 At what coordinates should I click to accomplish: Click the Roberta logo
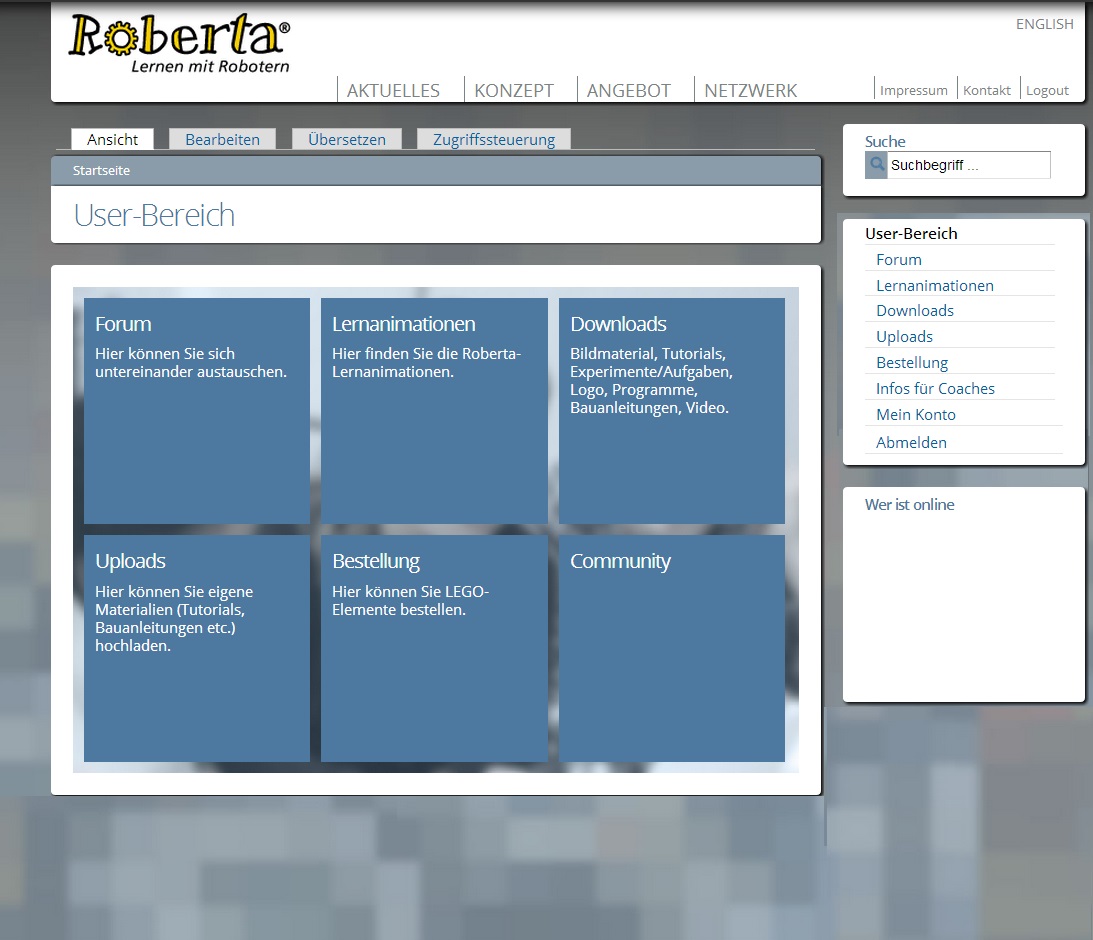tap(179, 43)
